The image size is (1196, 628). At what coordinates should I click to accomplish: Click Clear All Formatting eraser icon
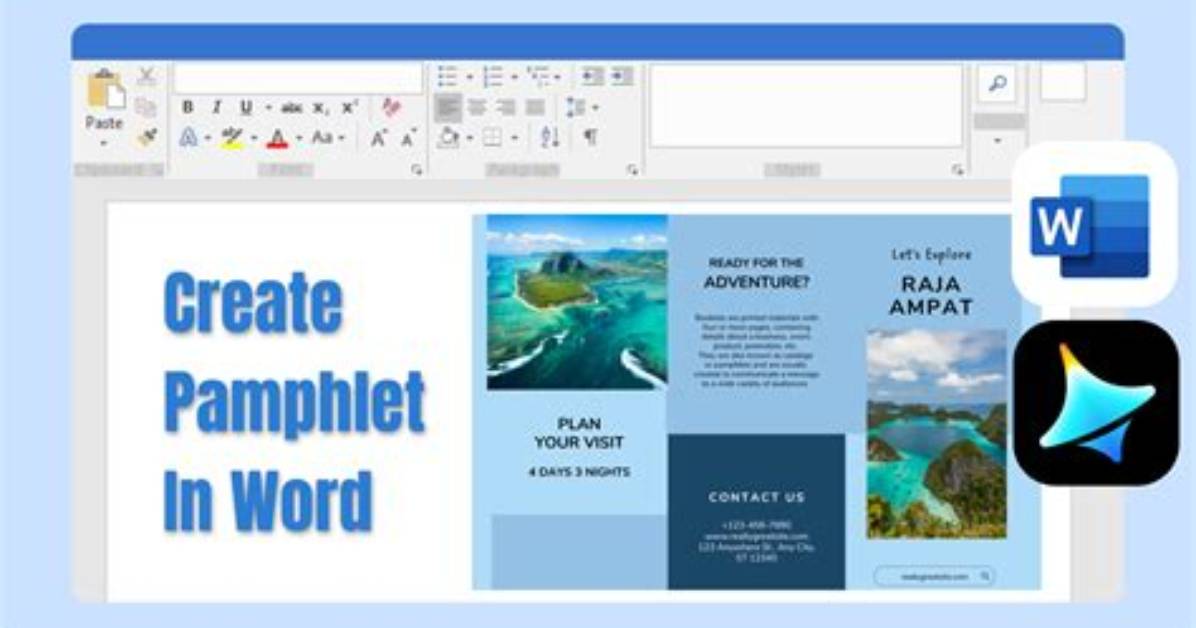391,108
